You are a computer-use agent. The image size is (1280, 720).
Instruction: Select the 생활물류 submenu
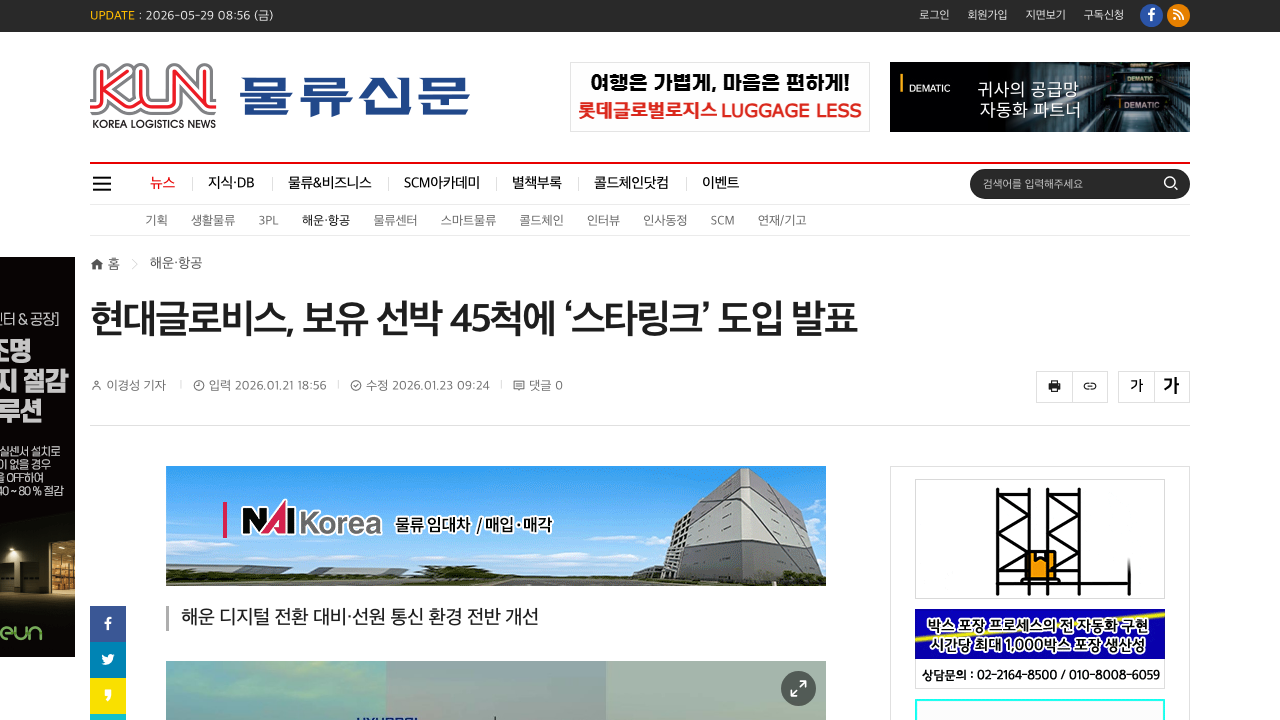(x=213, y=220)
